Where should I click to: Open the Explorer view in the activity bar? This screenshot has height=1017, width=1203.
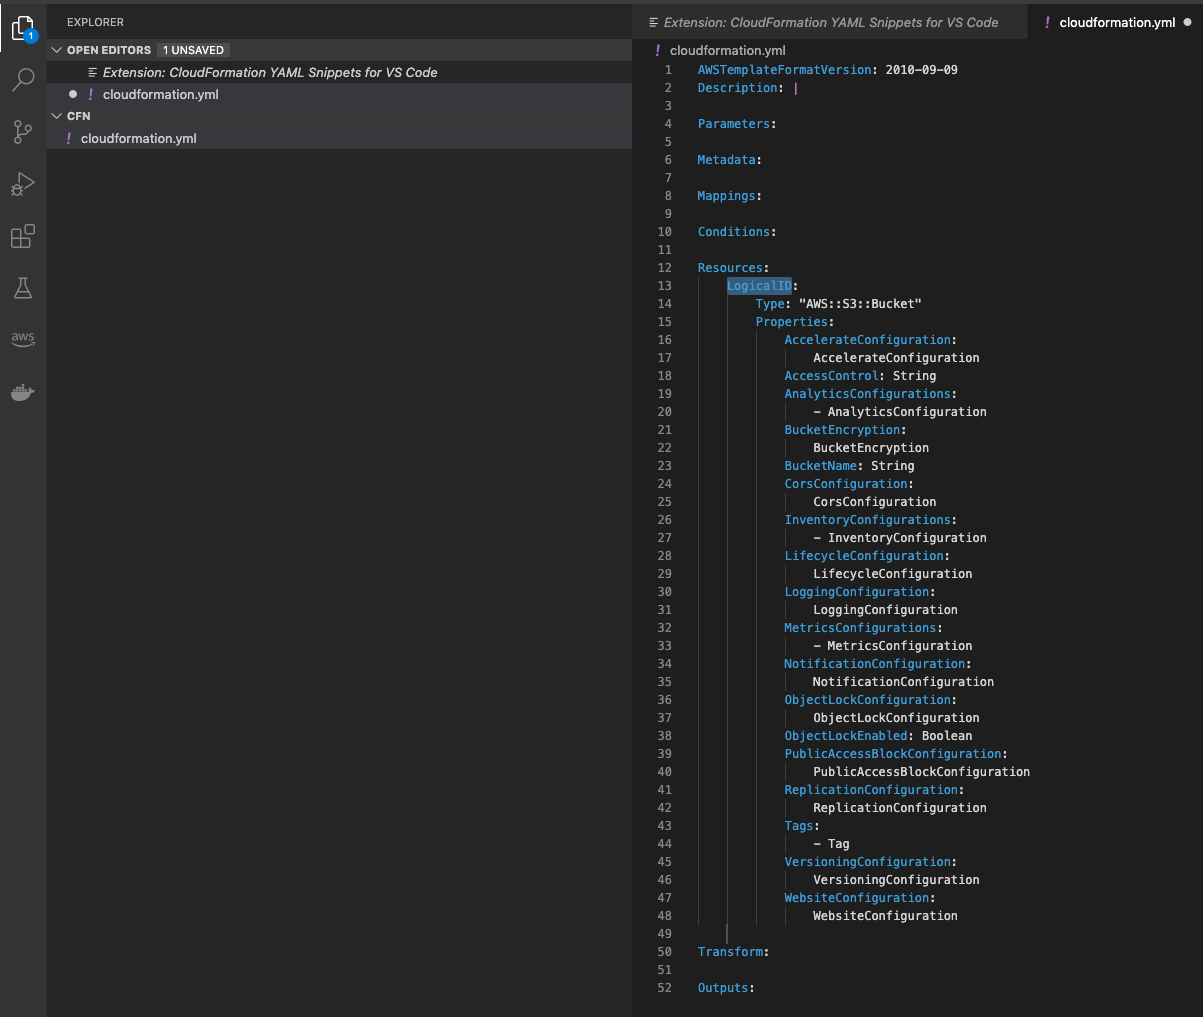[22, 28]
